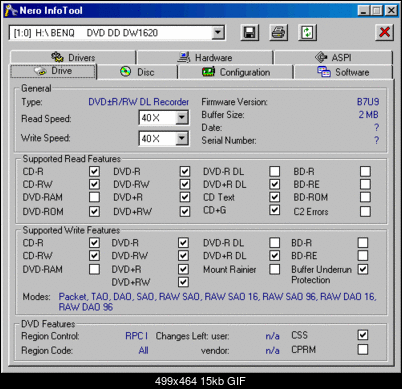Screen dimensions: 402x389
Task: Toggle DVD-RAM read feature checkbox
Action: pyautogui.click(x=94, y=197)
